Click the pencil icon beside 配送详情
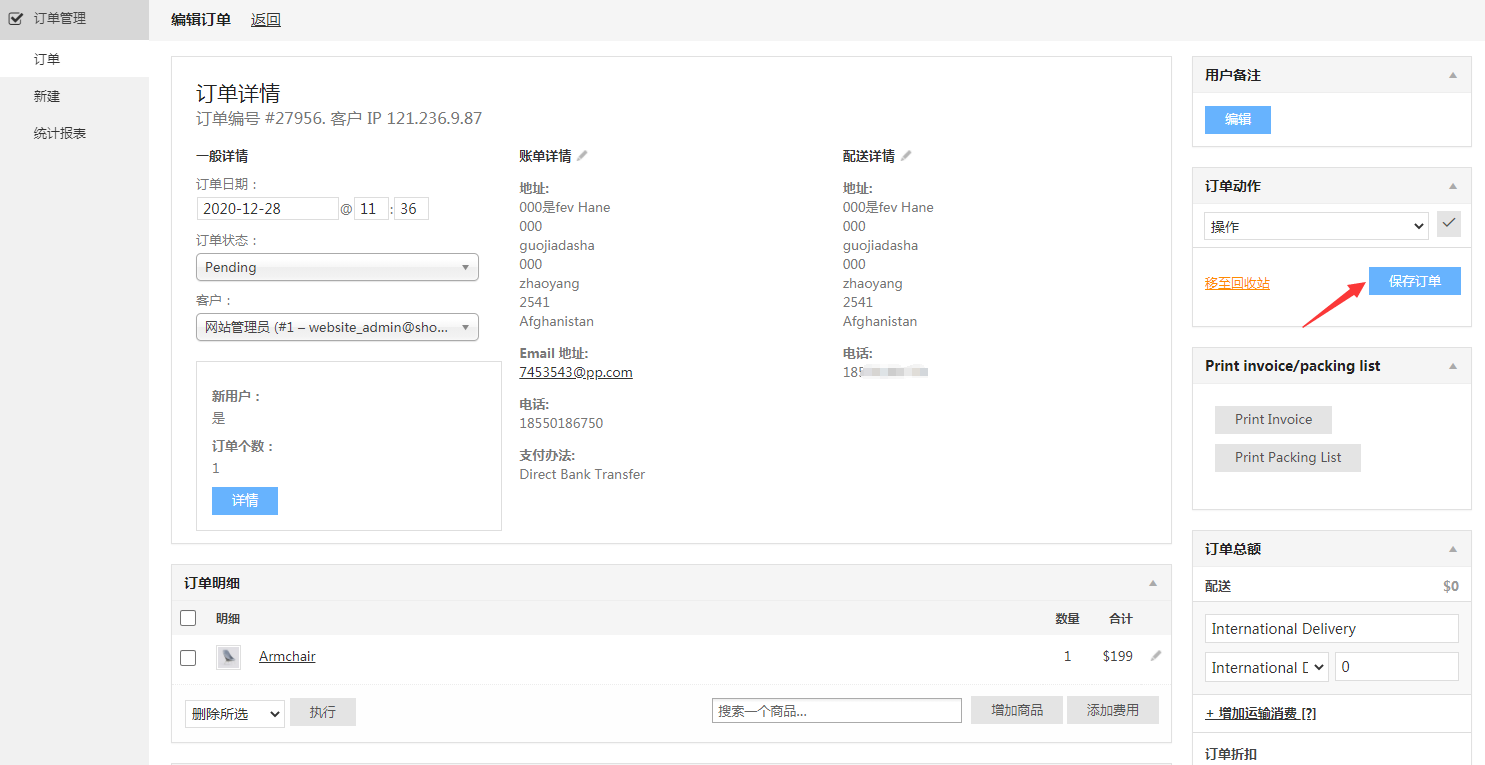 906,156
